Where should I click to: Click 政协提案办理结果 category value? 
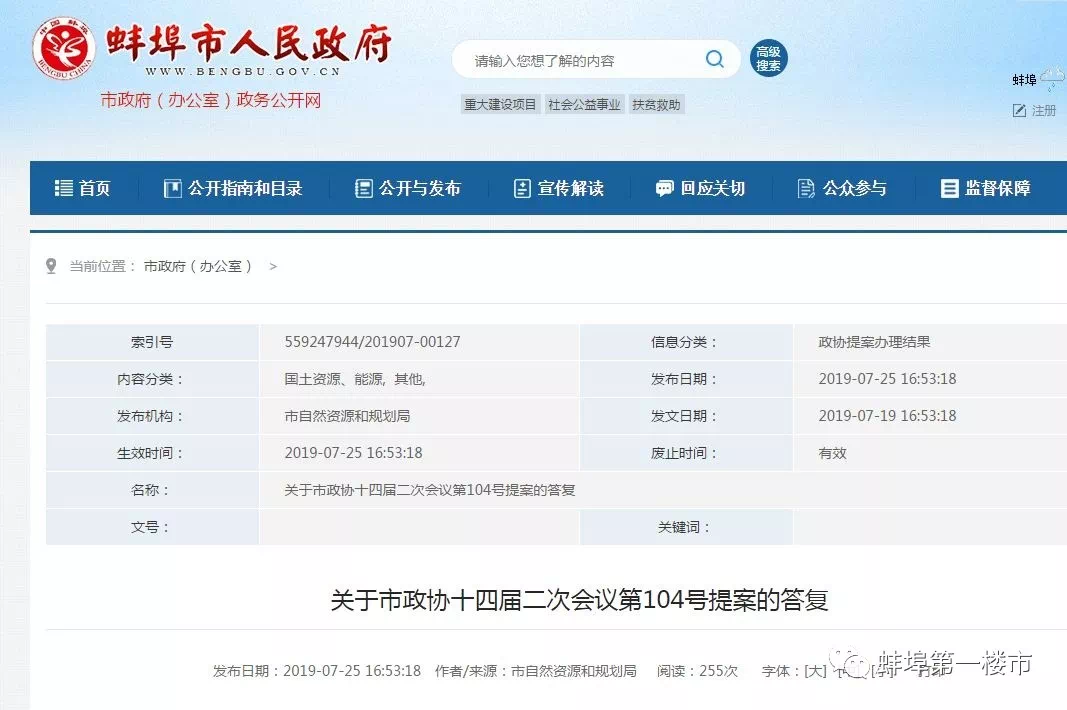pos(874,342)
